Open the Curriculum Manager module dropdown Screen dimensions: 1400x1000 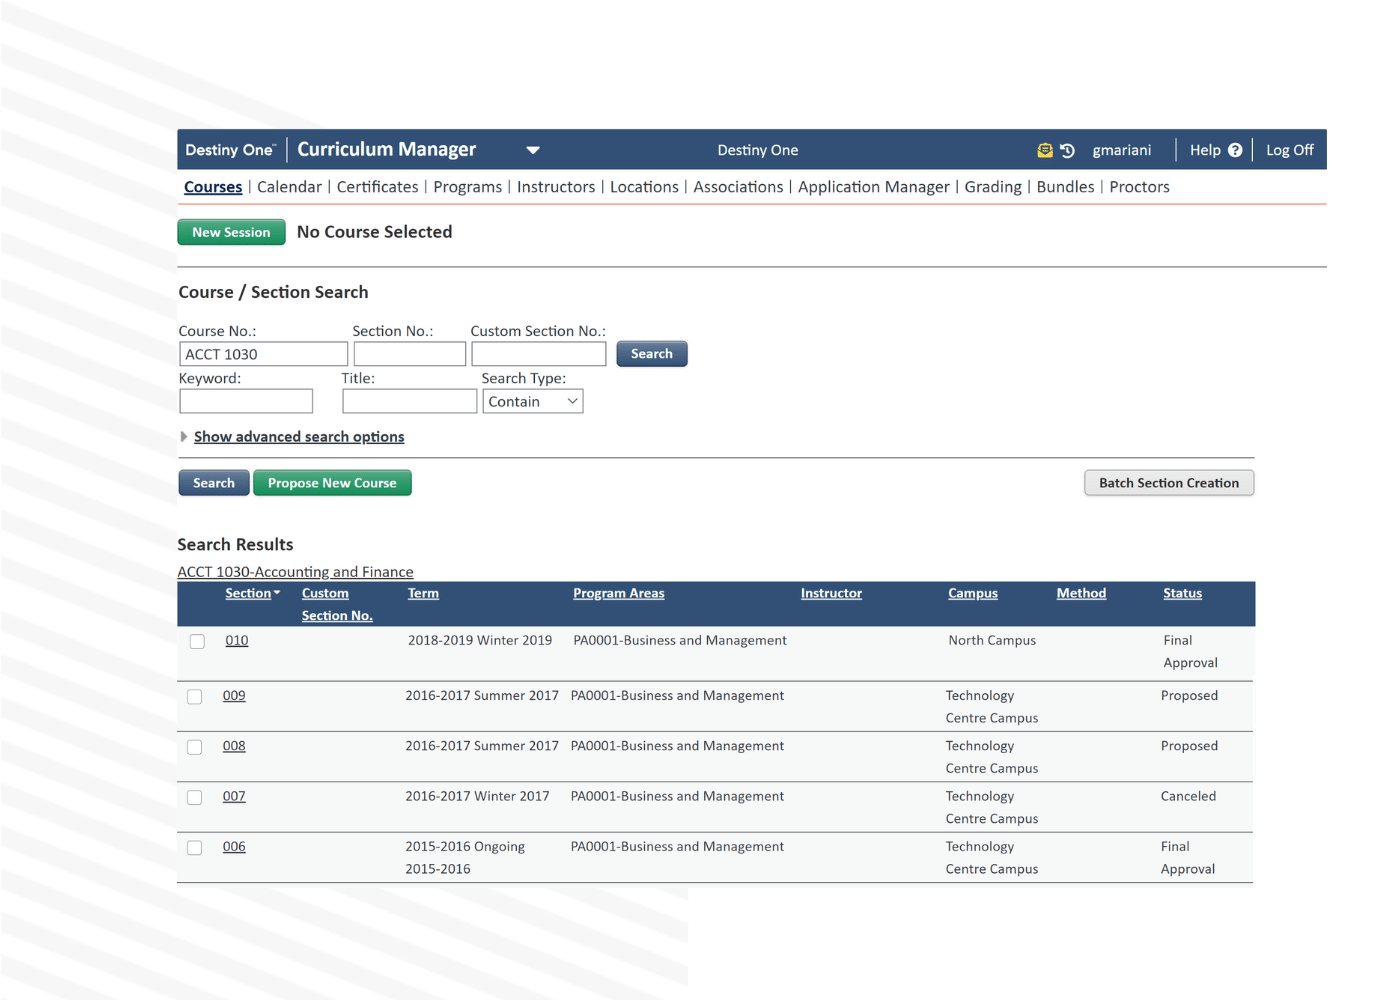[533, 149]
